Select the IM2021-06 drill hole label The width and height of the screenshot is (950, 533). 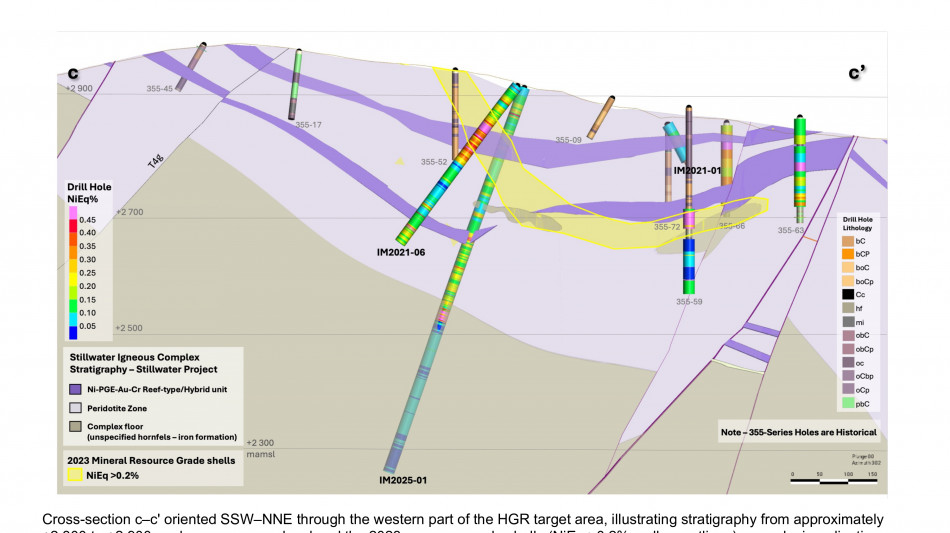point(401,252)
